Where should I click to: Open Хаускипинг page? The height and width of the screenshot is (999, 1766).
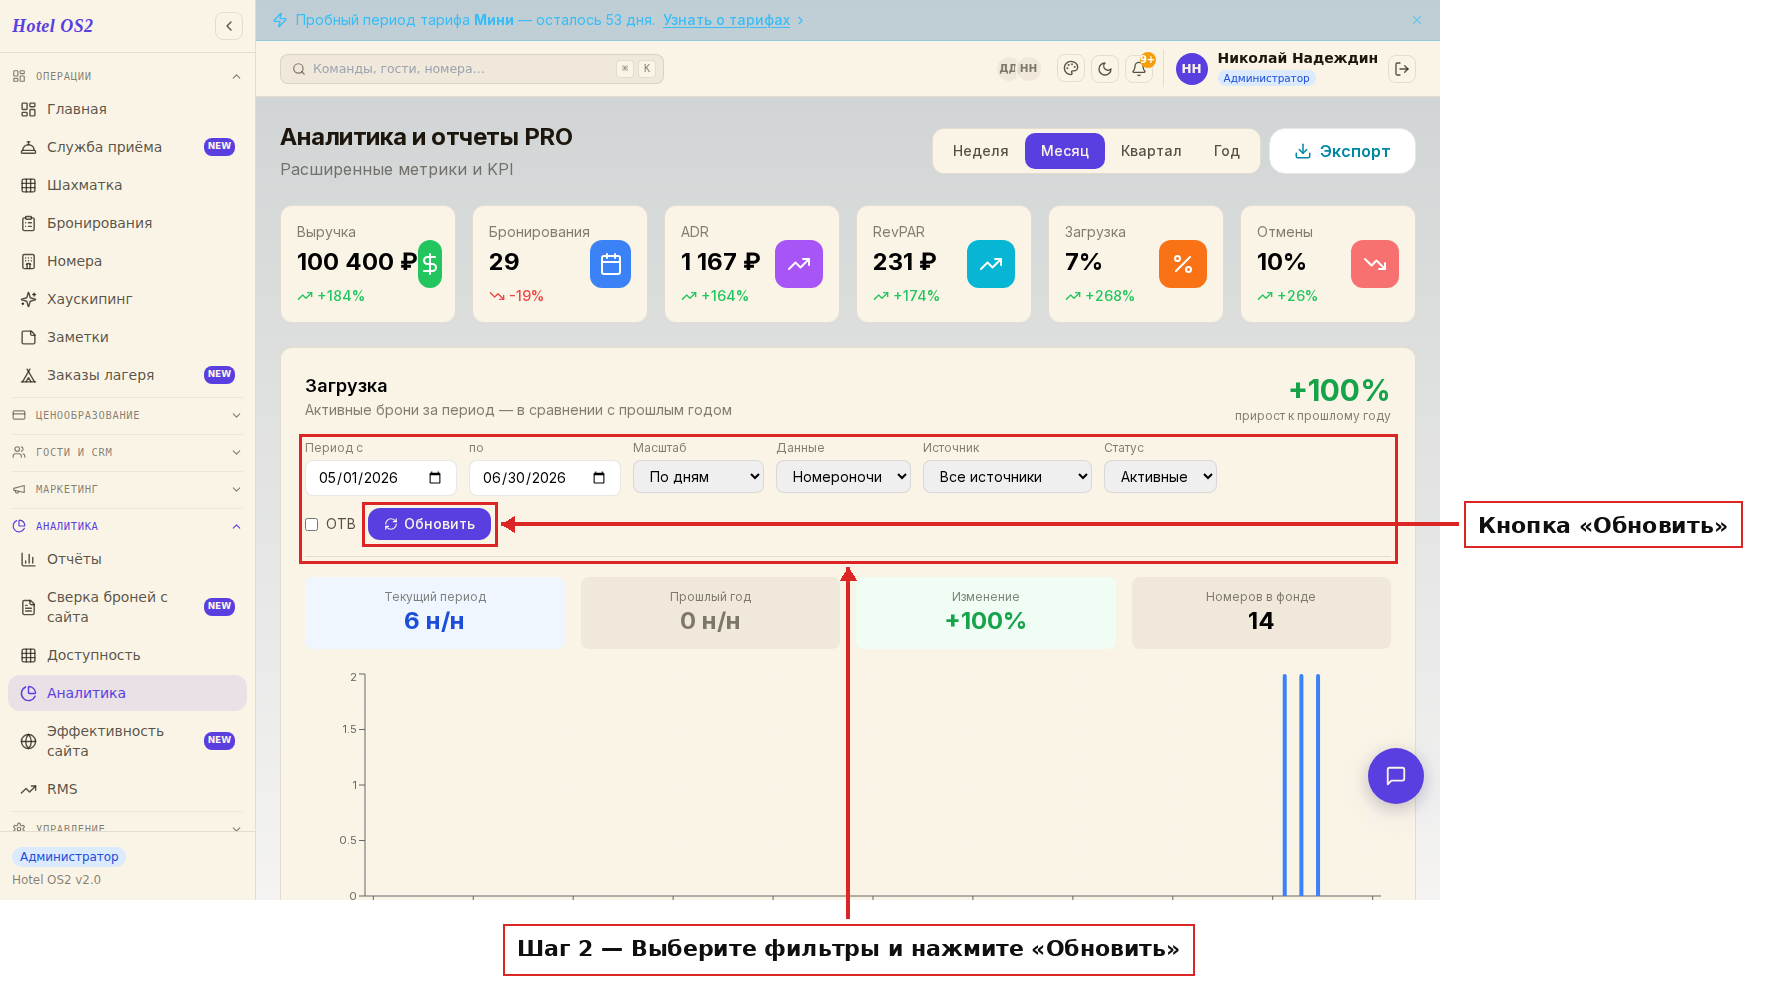coord(127,299)
